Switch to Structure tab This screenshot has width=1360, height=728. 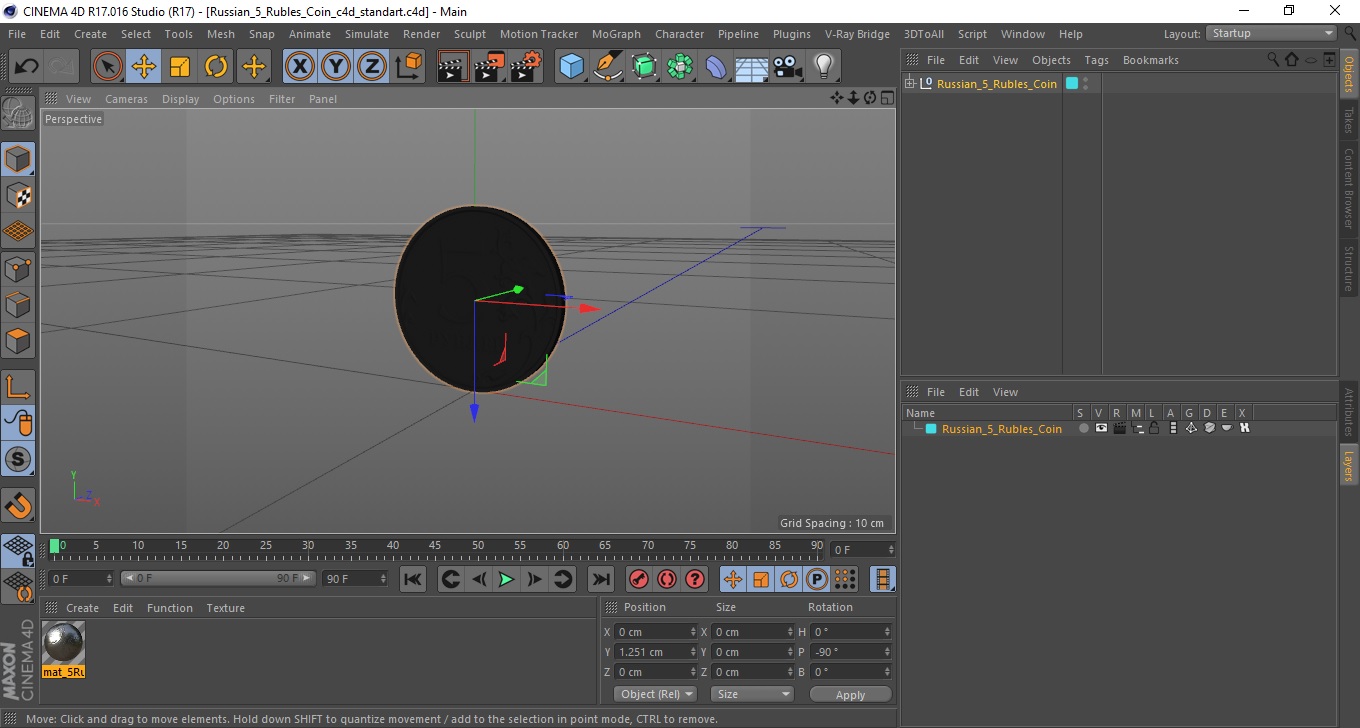point(1349,268)
